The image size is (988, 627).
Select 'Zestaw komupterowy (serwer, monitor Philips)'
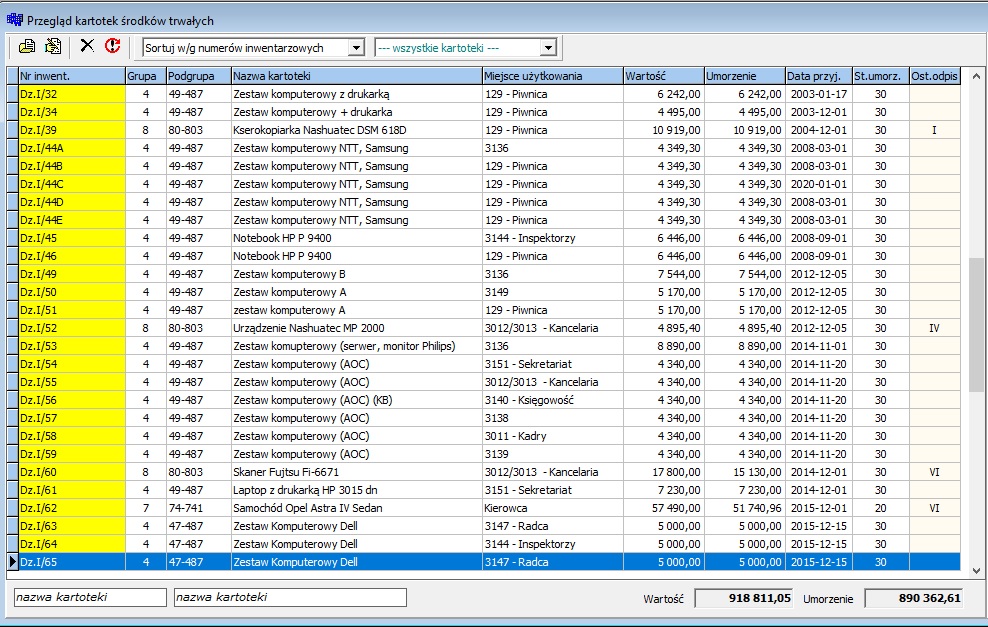(x=357, y=346)
